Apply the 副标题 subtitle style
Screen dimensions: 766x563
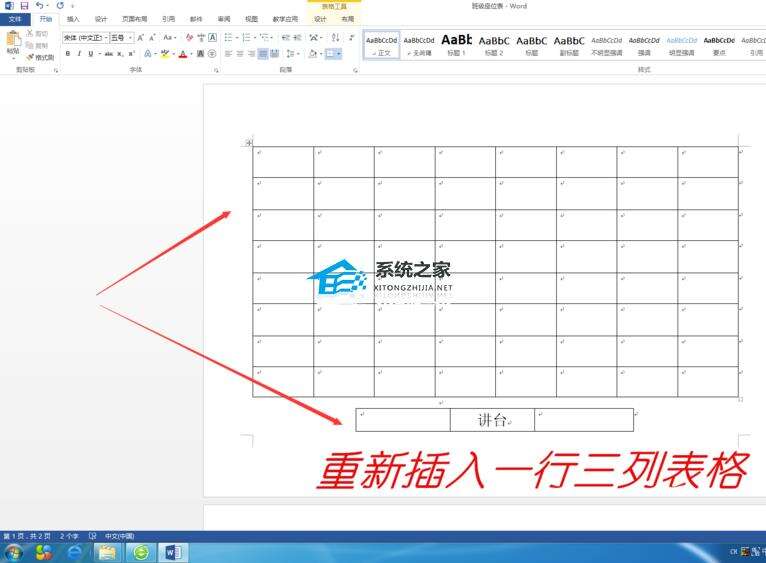coord(569,45)
